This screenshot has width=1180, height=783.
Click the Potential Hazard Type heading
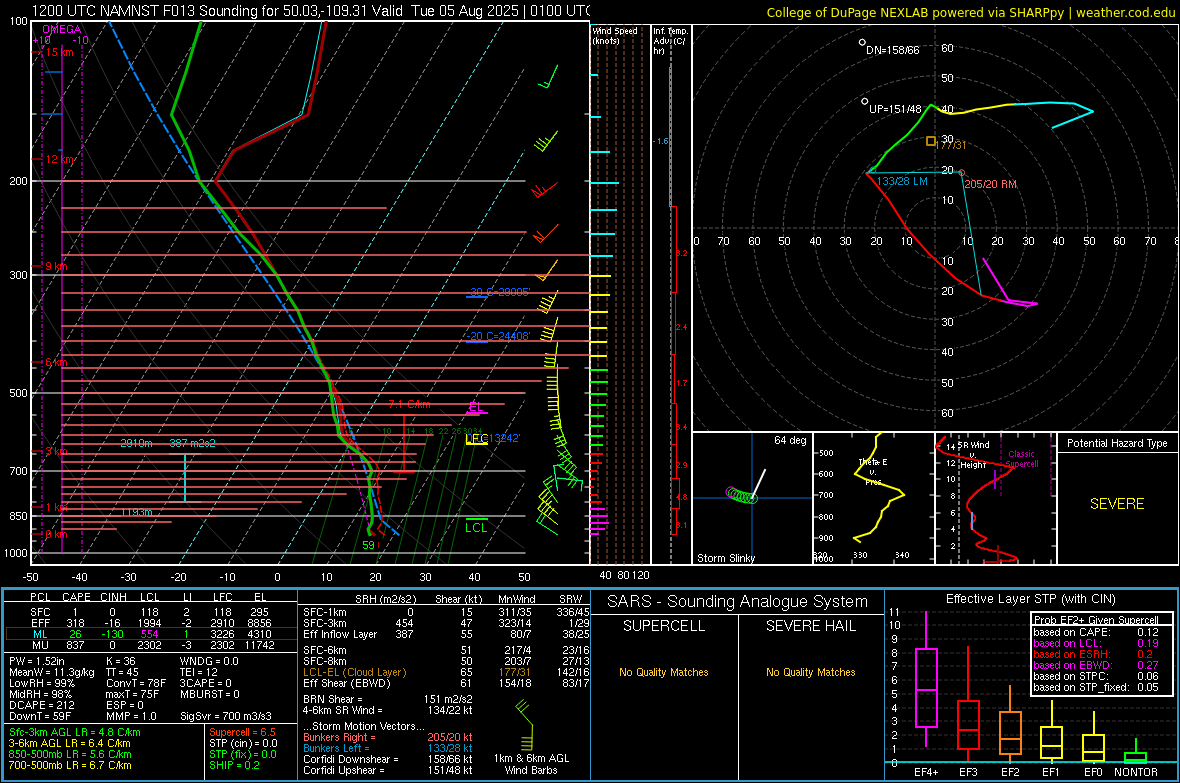pos(1117,443)
